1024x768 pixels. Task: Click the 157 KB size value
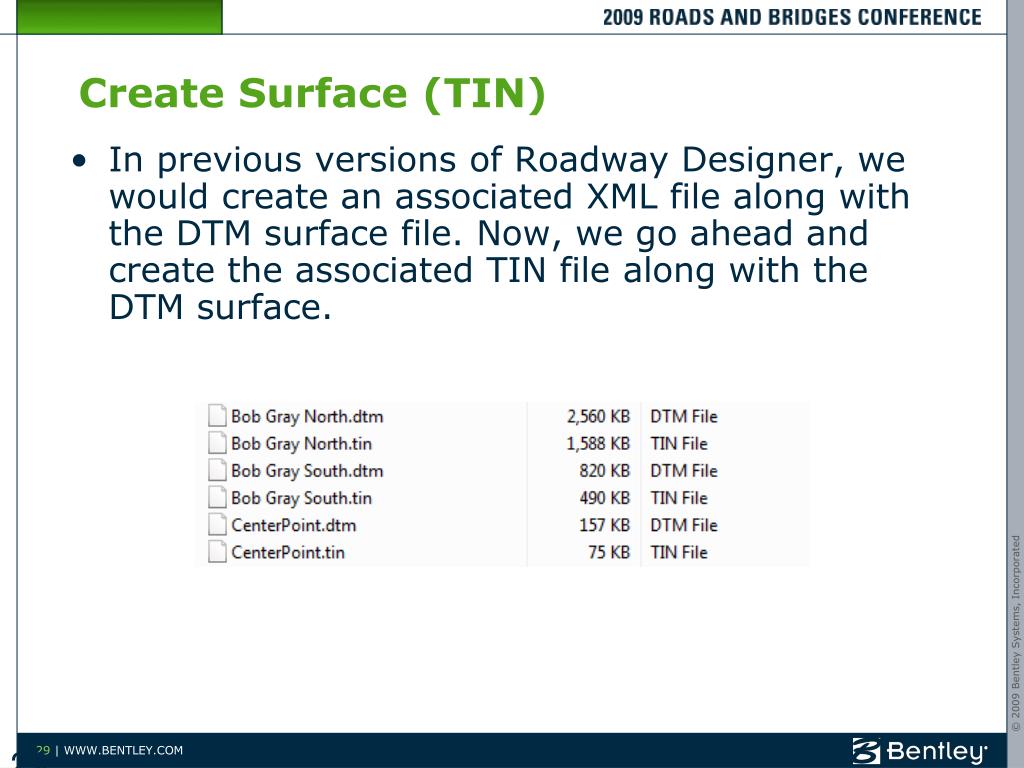[605, 525]
